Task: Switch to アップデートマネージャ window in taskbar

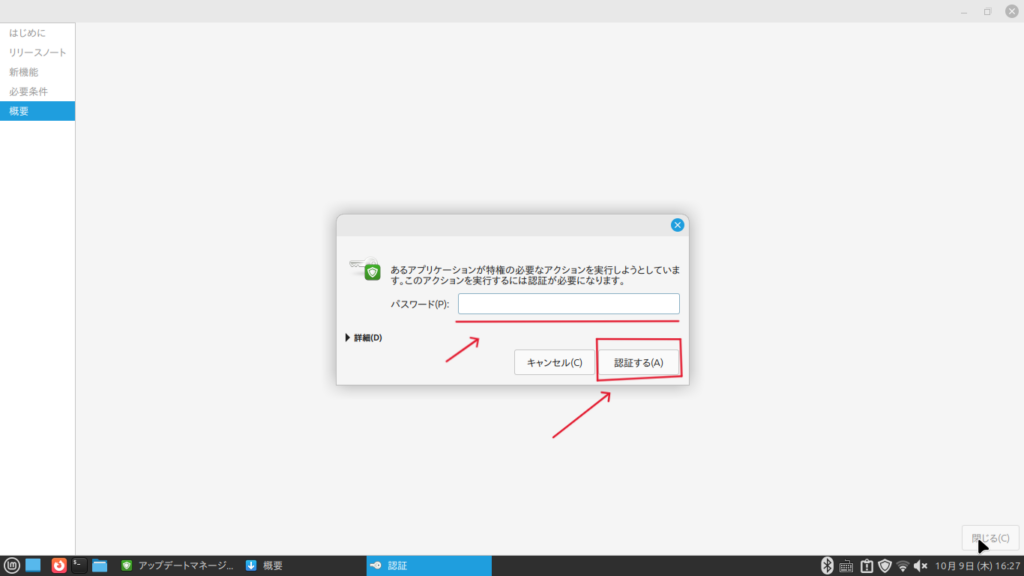Action: [176, 565]
